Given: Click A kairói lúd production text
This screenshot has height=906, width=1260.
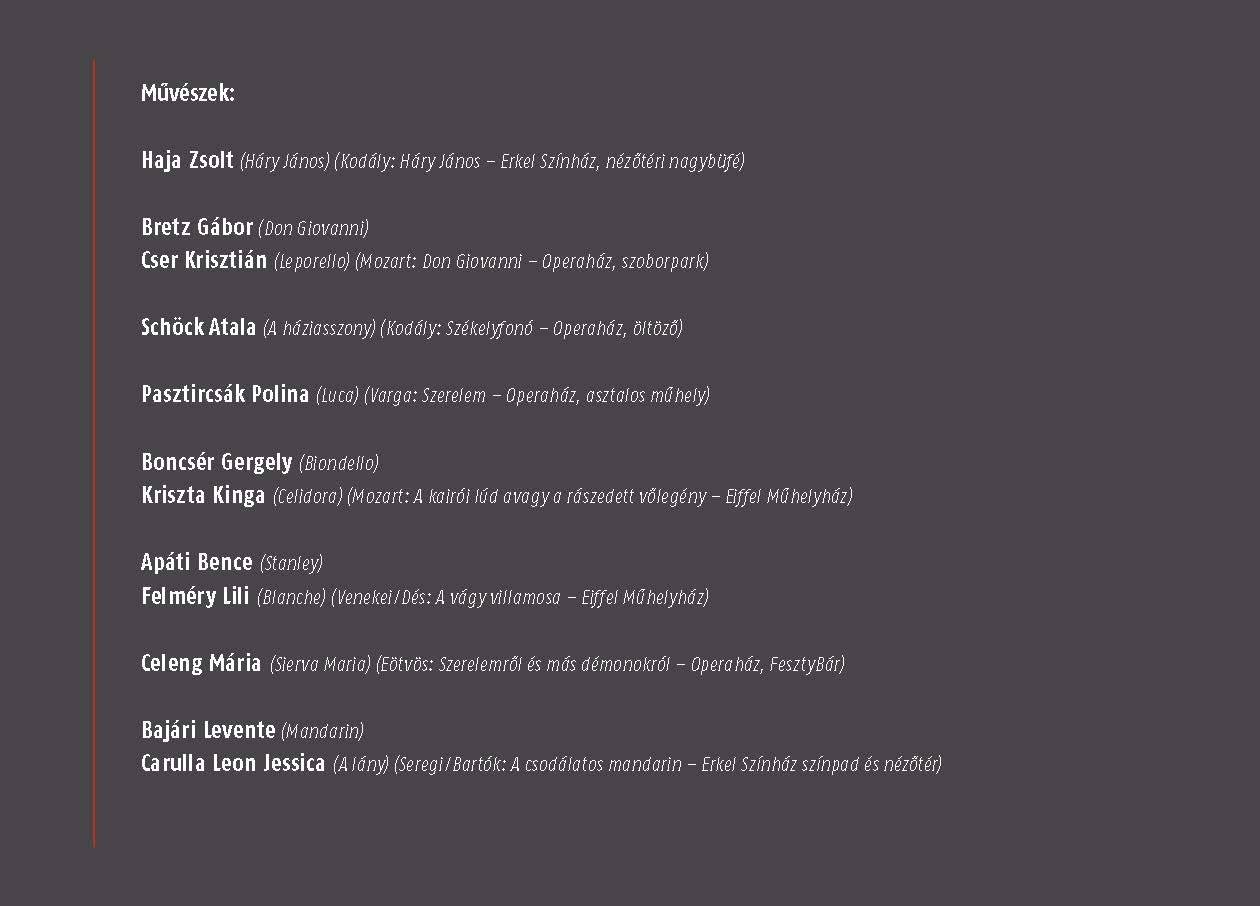Looking at the screenshot, I should (600, 496).
